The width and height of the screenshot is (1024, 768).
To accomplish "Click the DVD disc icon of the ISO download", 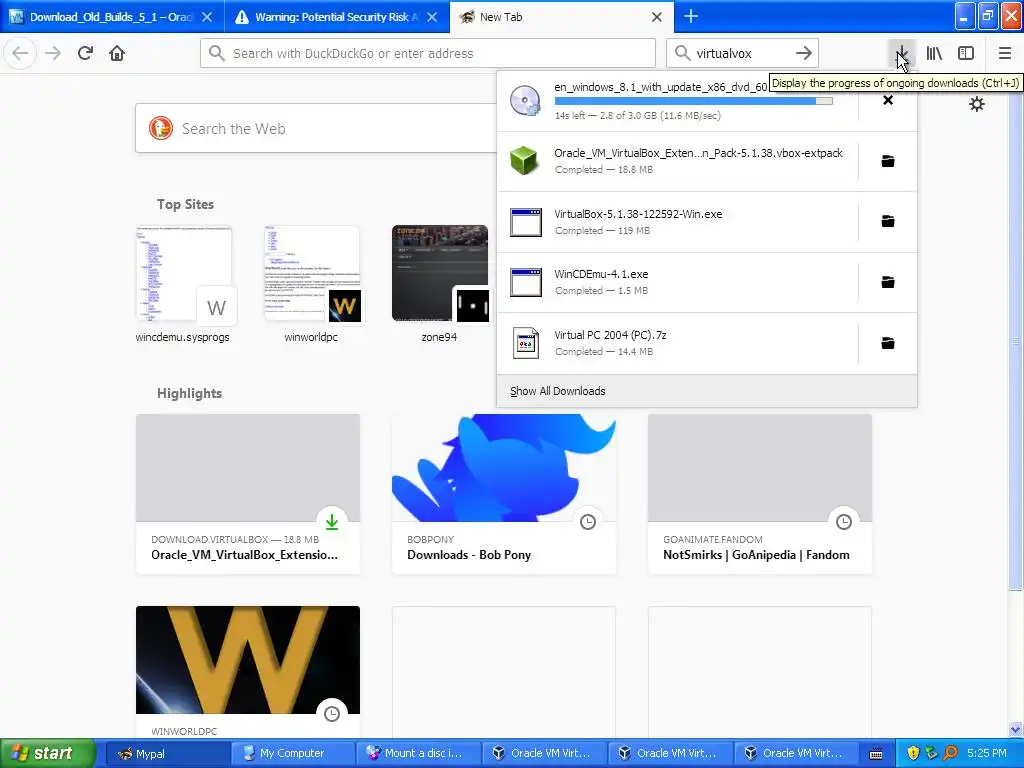I will [x=525, y=101].
